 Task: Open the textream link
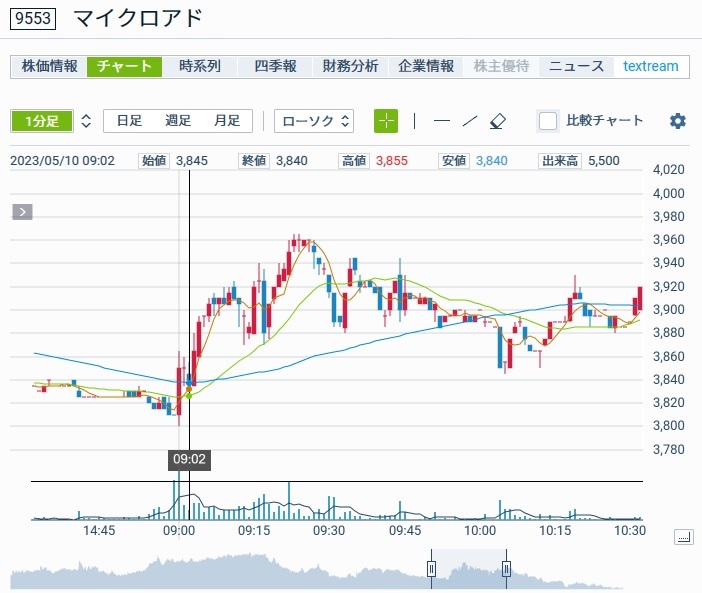pyautogui.click(x=650, y=66)
